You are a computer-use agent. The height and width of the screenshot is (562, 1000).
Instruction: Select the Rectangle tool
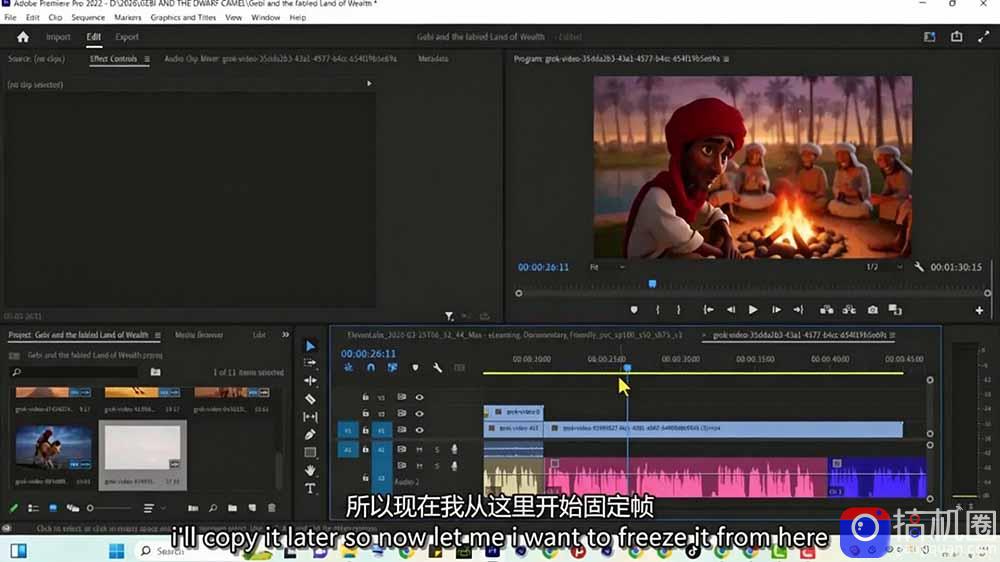tap(310, 452)
